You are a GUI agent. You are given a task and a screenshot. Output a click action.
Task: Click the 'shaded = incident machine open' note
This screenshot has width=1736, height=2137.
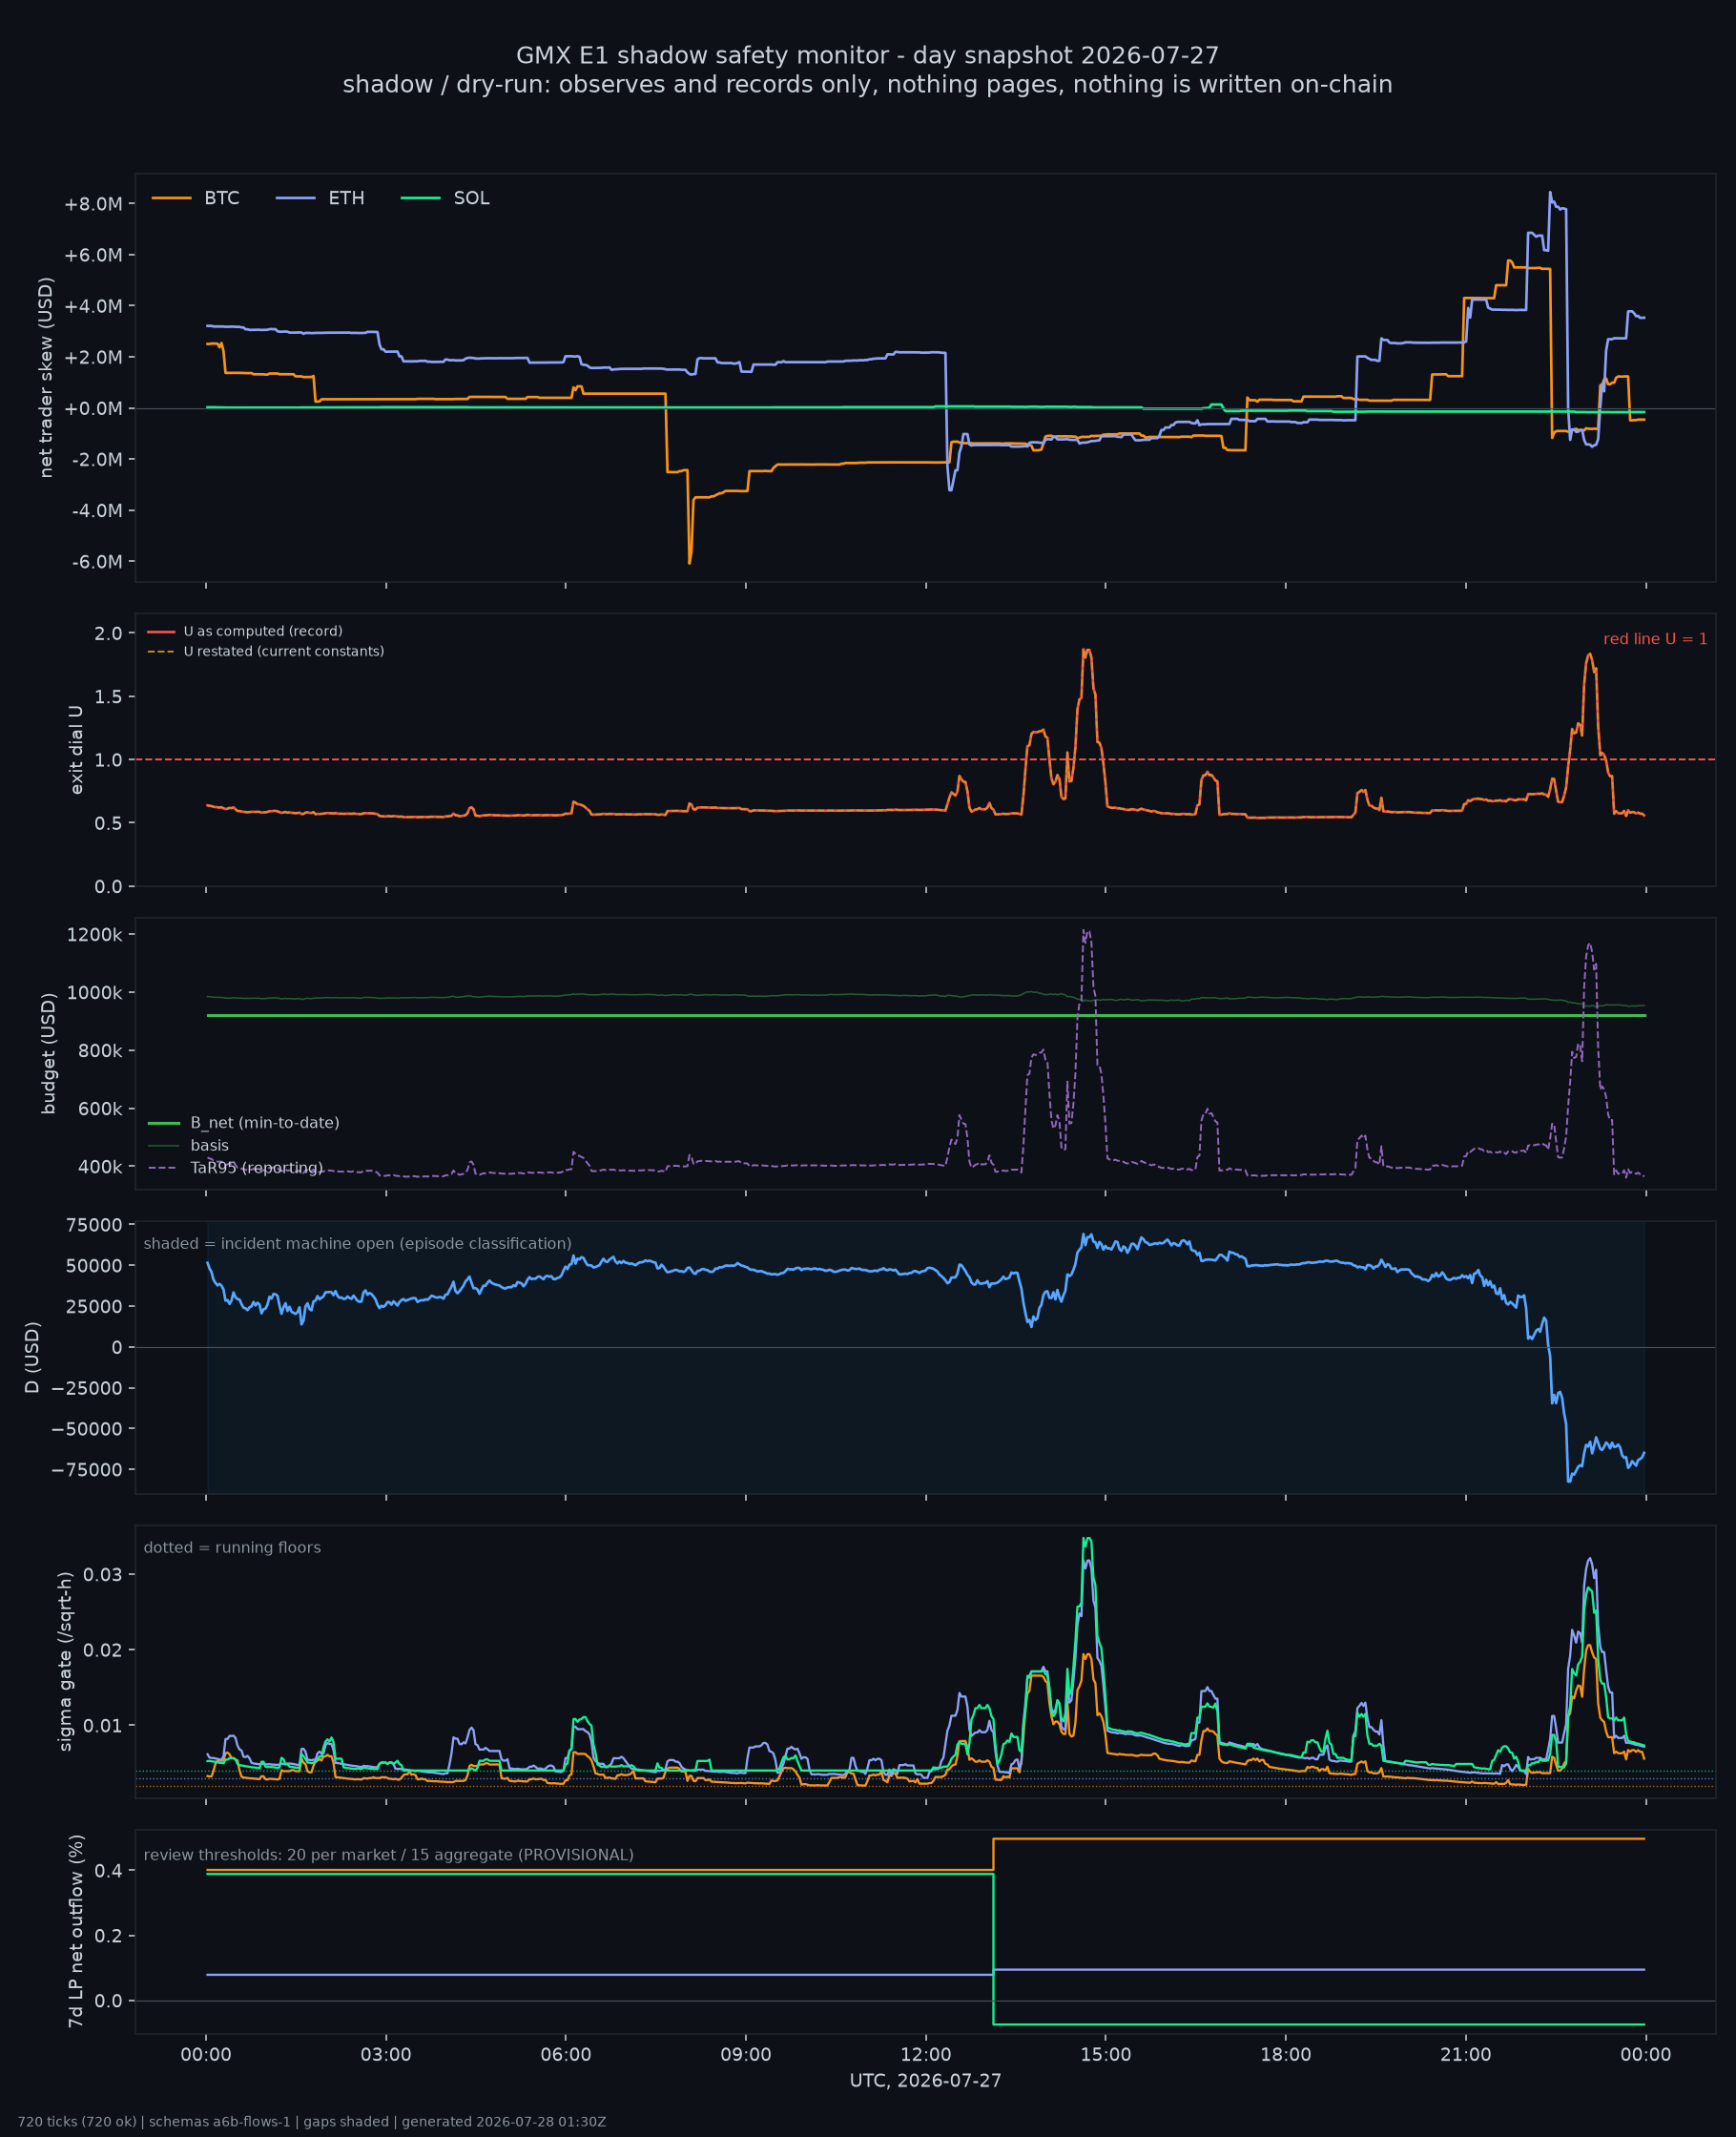coord(357,1244)
